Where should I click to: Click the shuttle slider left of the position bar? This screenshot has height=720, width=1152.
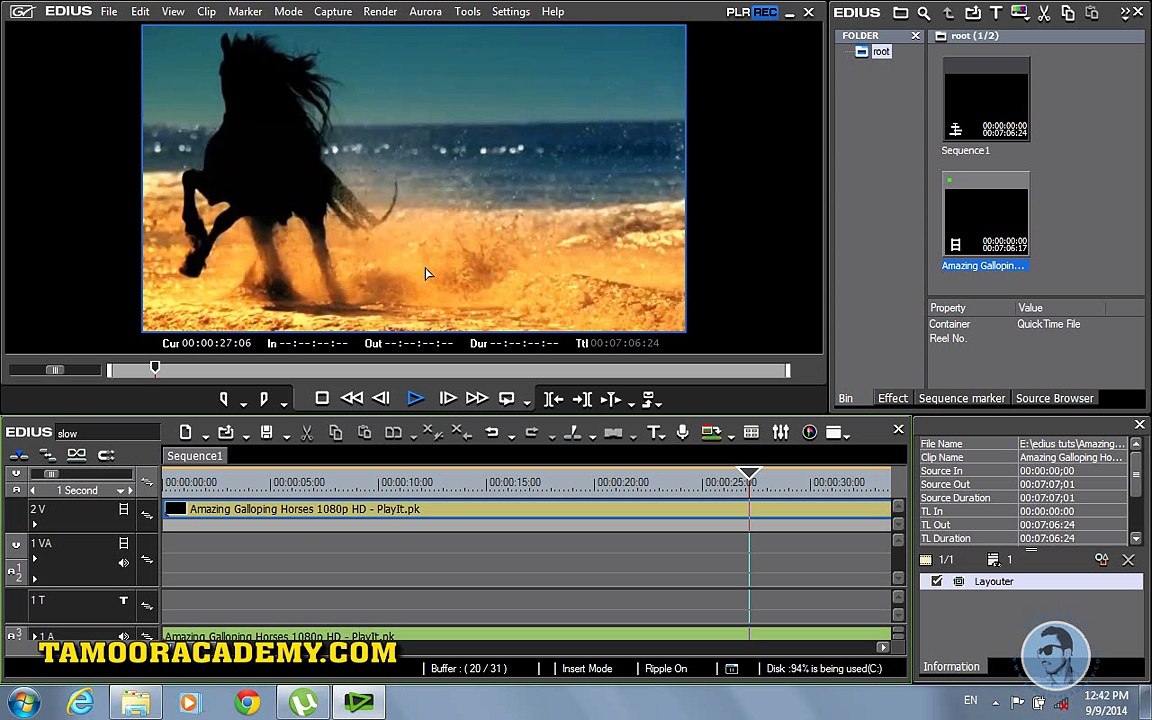pos(55,370)
